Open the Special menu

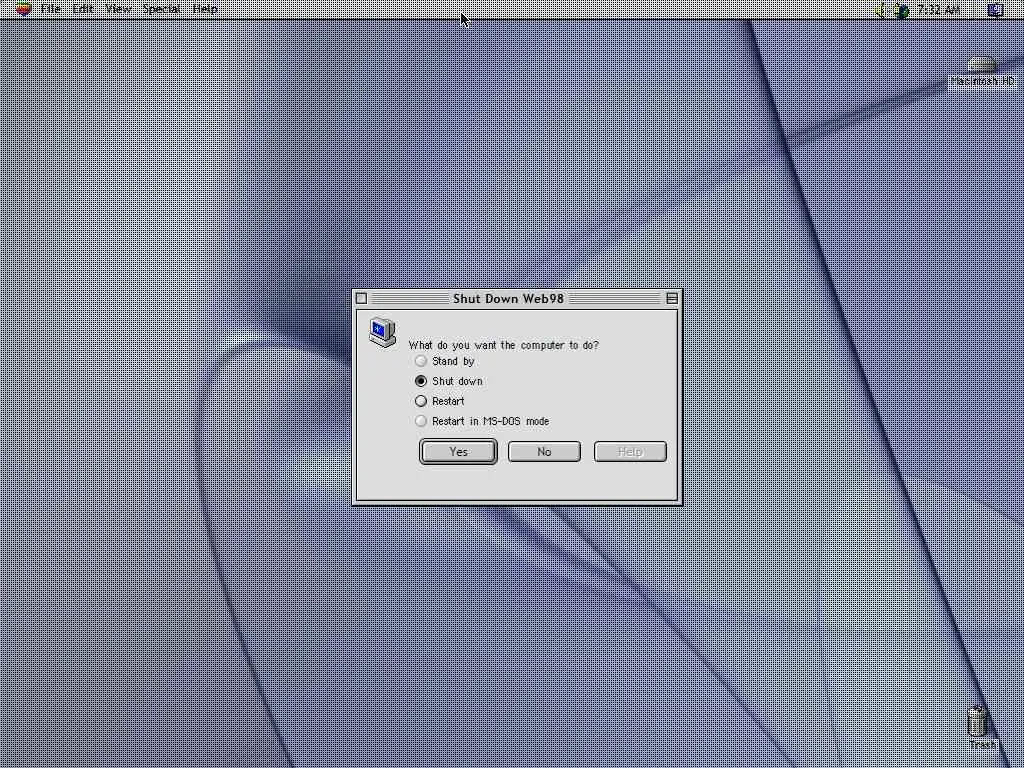pos(162,9)
